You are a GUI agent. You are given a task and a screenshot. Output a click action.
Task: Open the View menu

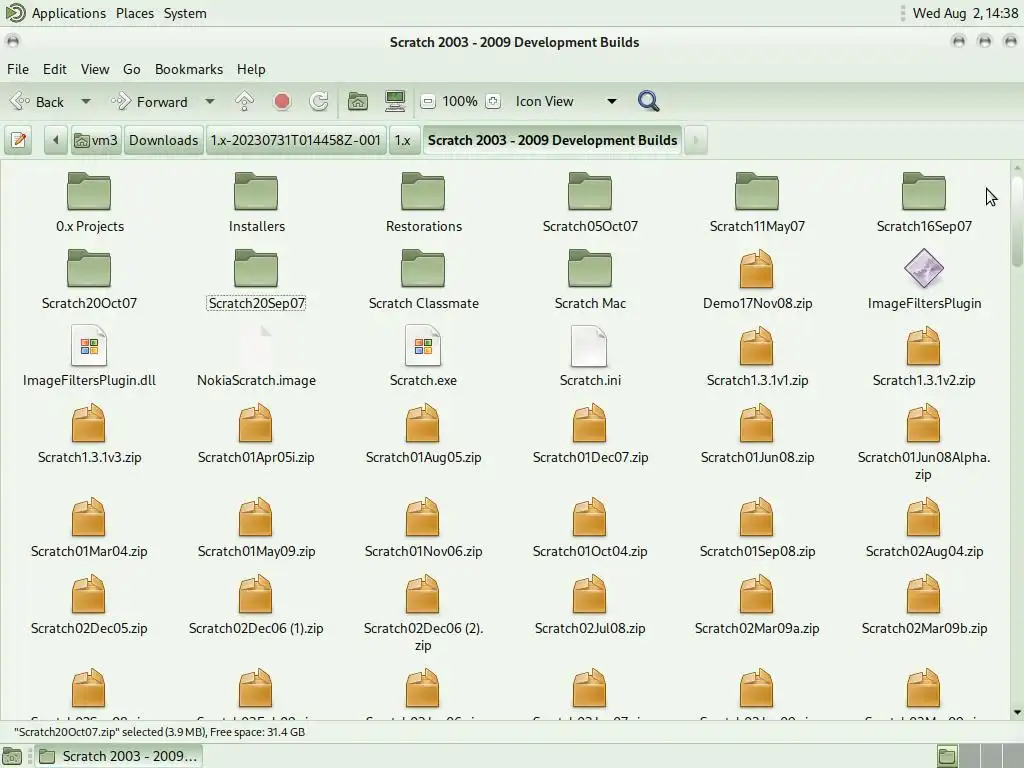tap(95, 69)
